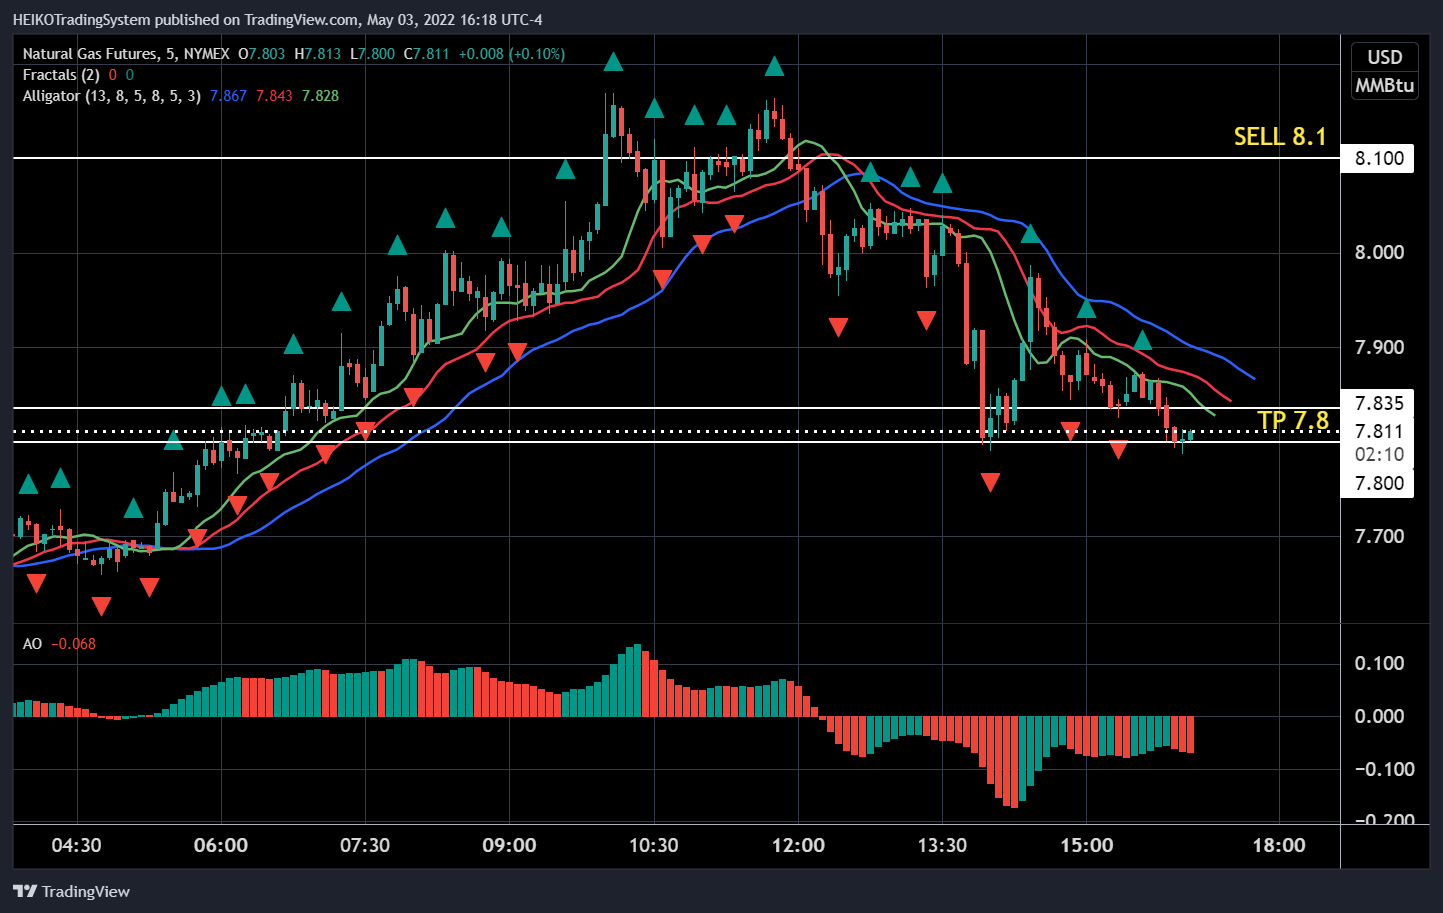Click the AO scale value 0.000
Image resolution: width=1443 pixels, height=913 pixels.
1379,716
